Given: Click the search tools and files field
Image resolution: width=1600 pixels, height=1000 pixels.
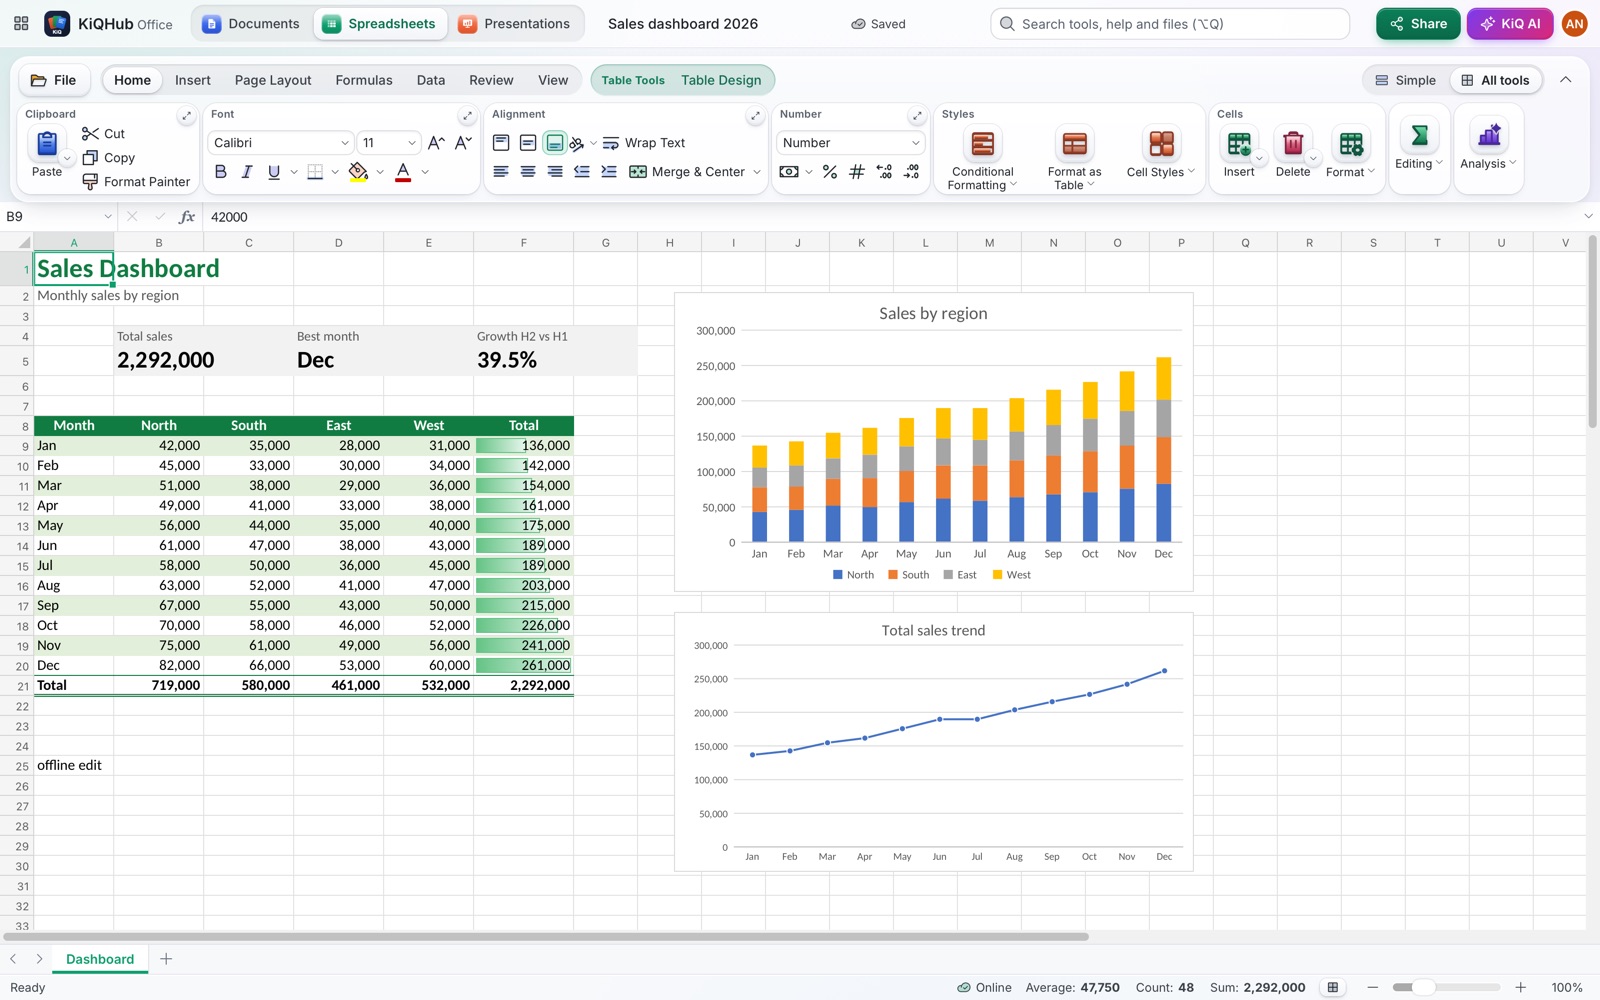Looking at the screenshot, I should pyautogui.click(x=1170, y=24).
